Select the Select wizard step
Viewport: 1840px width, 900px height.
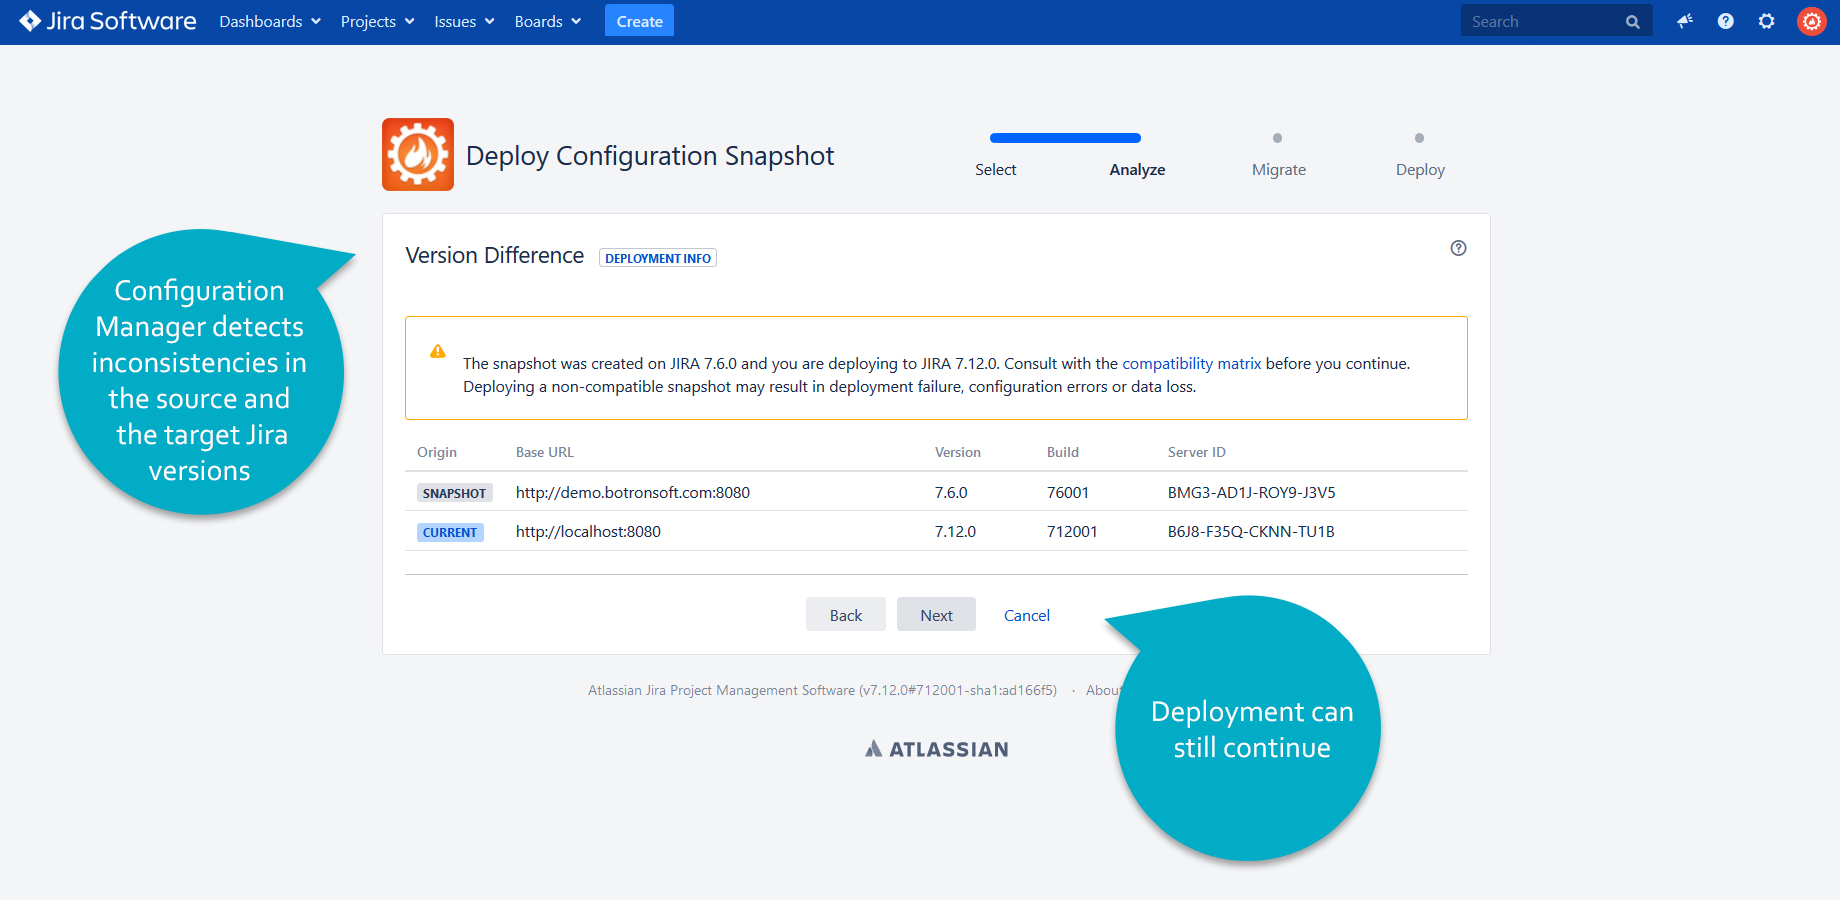coord(996,169)
